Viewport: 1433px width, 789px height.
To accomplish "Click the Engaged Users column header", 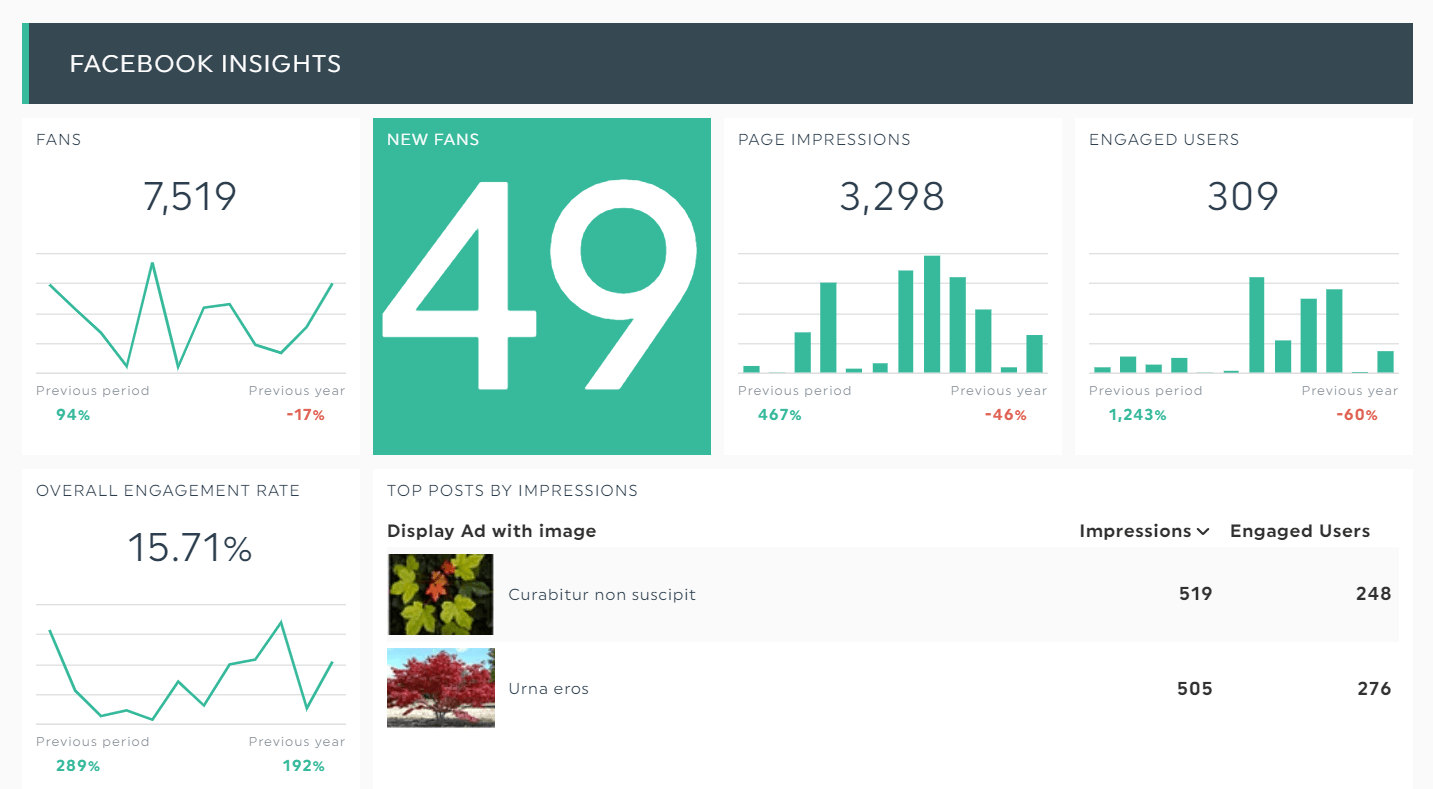I will [x=1300, y=532].
